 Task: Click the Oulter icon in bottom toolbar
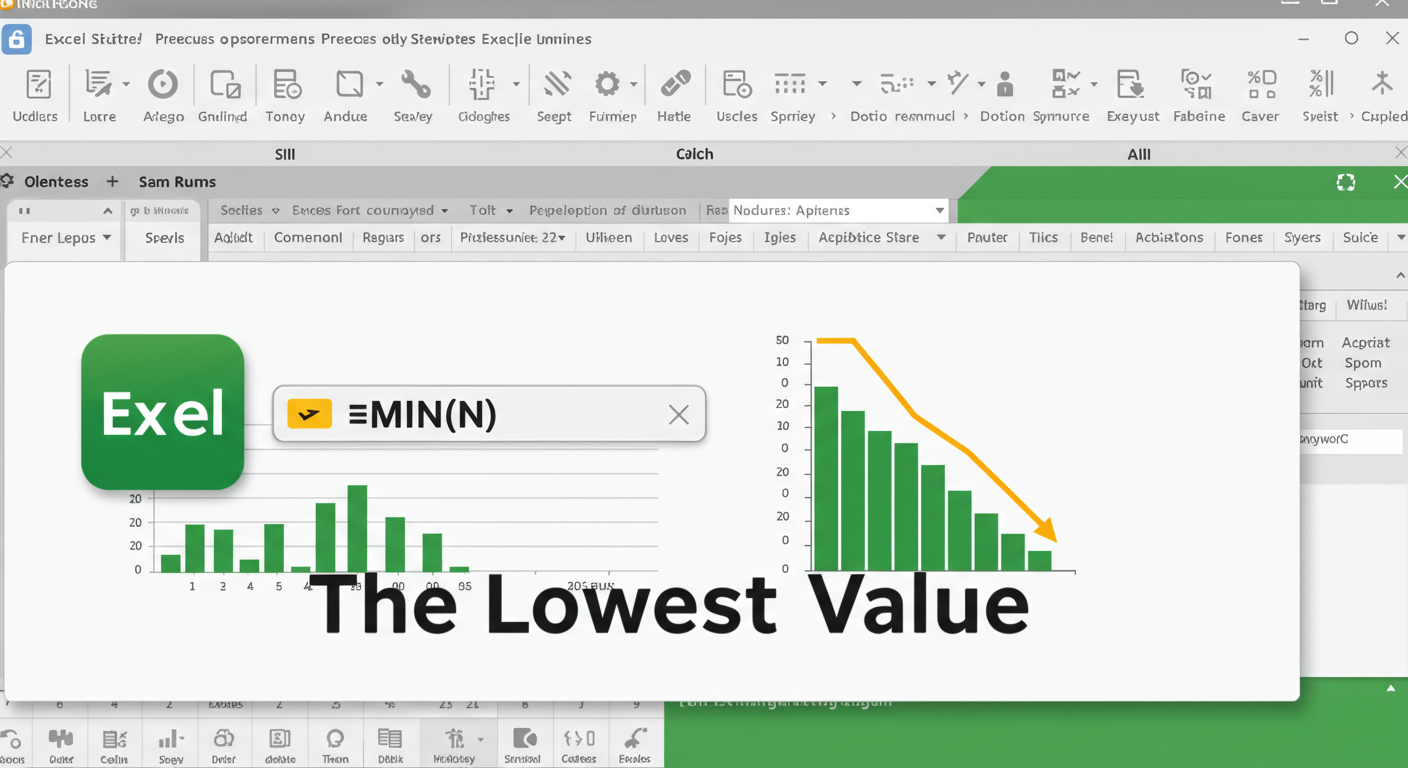[61, 740]
